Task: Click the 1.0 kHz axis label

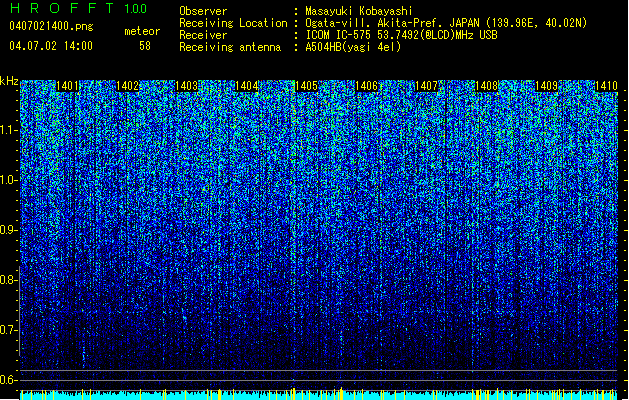Action: [8, 180]
